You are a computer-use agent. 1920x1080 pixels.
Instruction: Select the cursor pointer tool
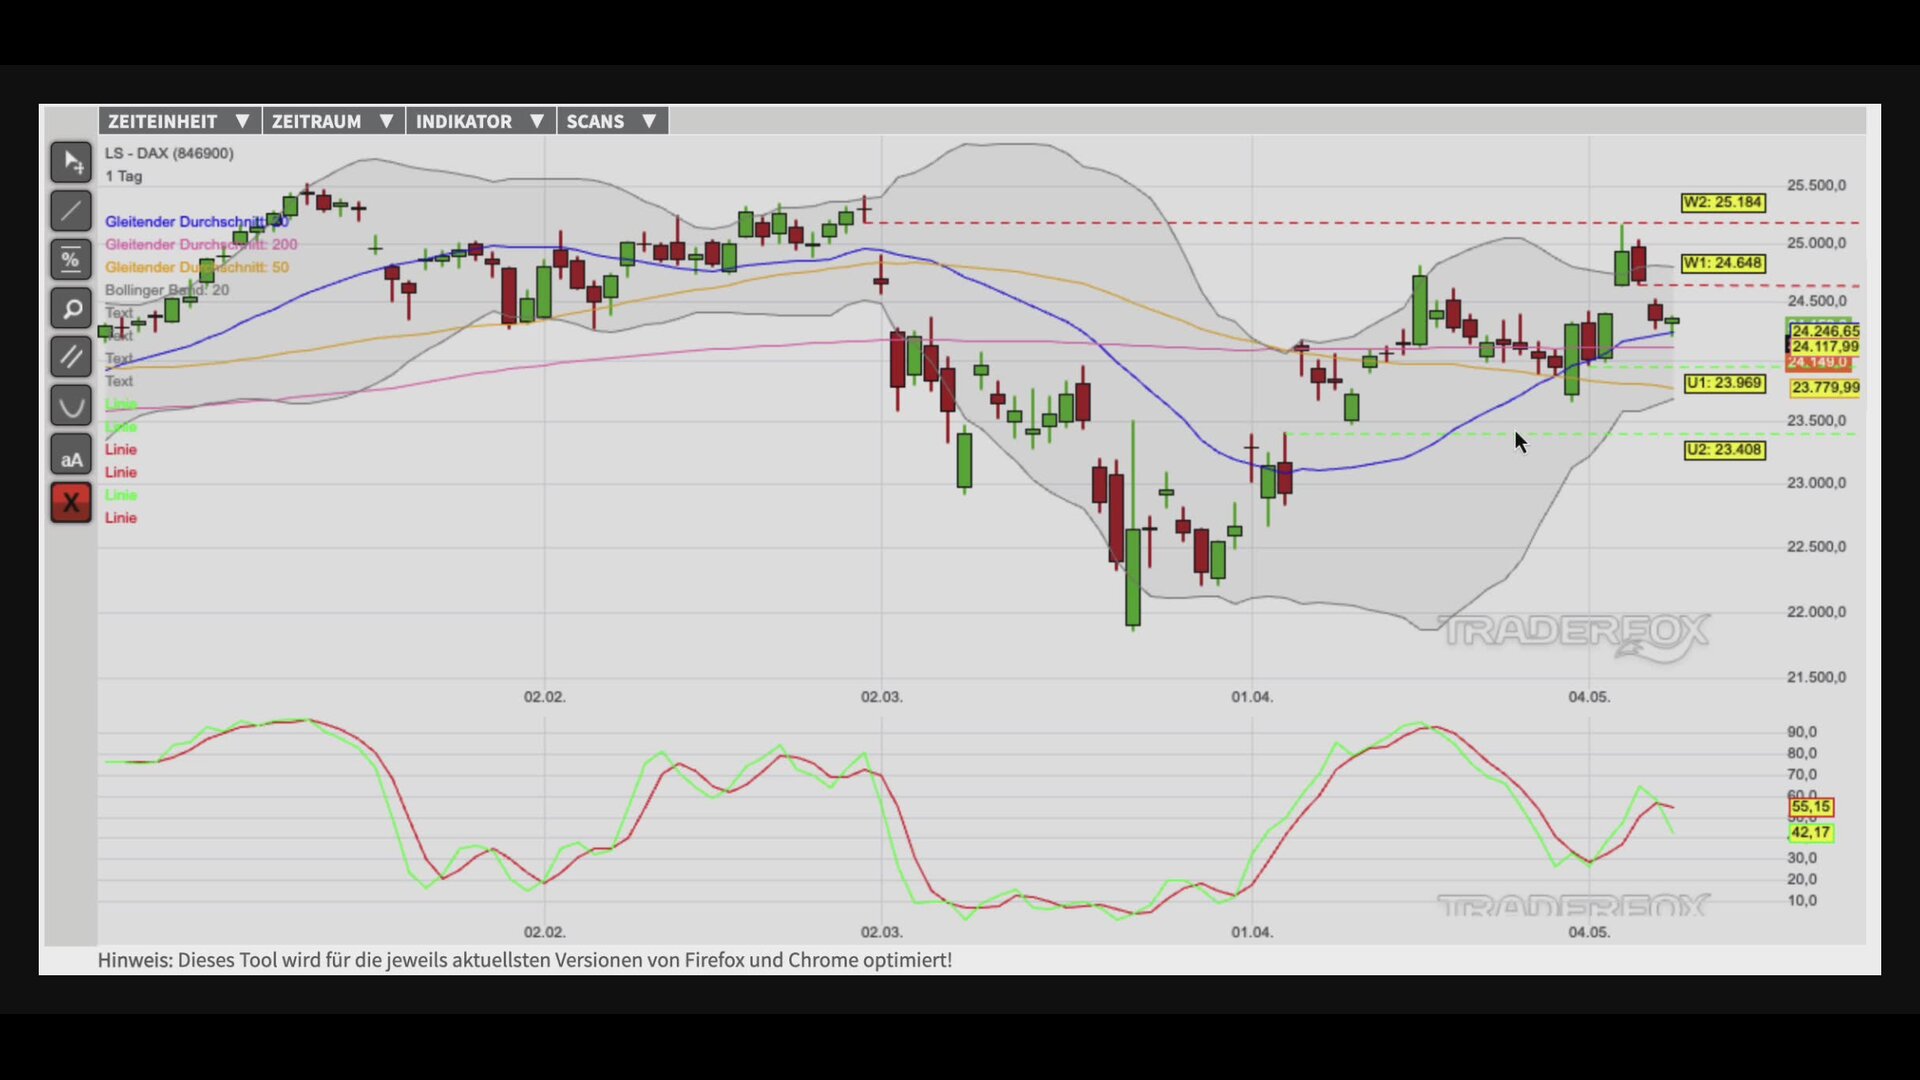(71, 162)
